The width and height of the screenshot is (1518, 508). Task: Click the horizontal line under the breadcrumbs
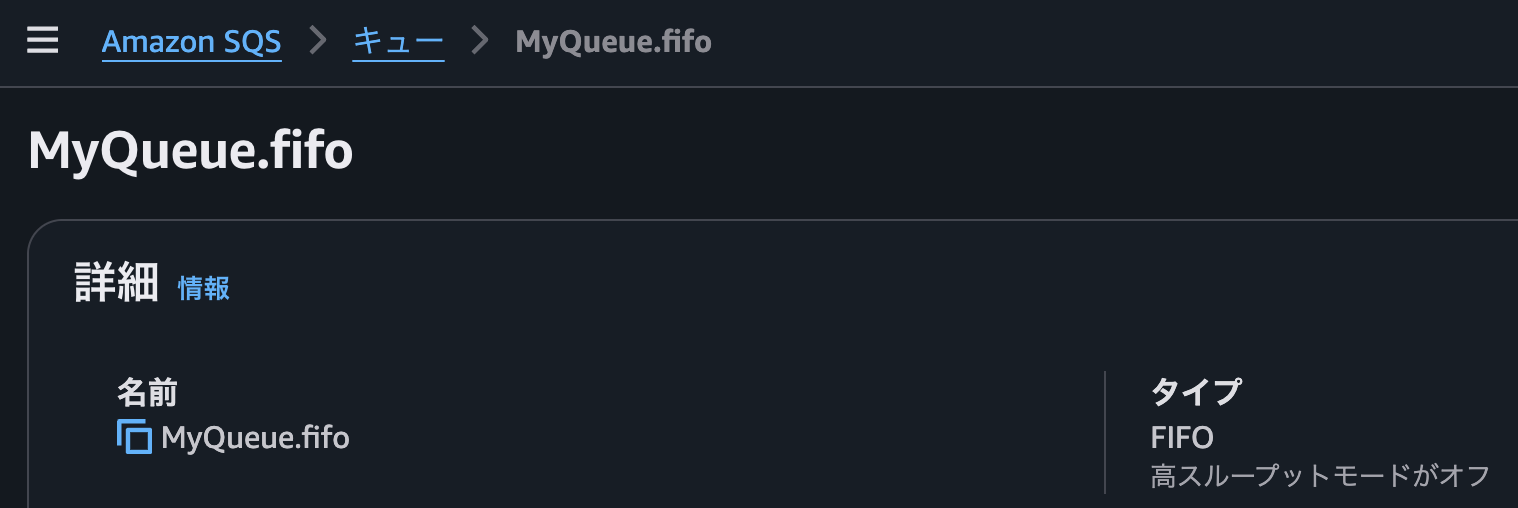760,88
